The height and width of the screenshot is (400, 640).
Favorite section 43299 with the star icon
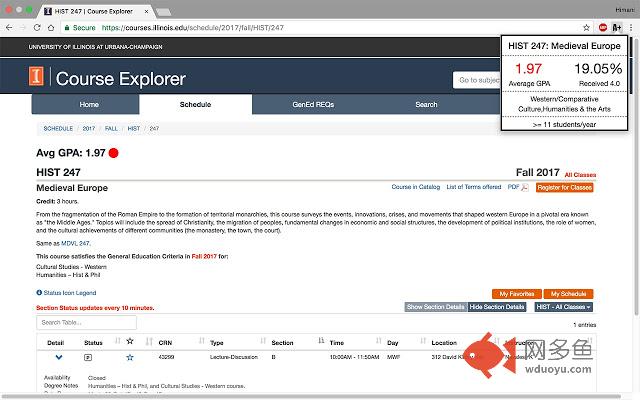(130, 358)
